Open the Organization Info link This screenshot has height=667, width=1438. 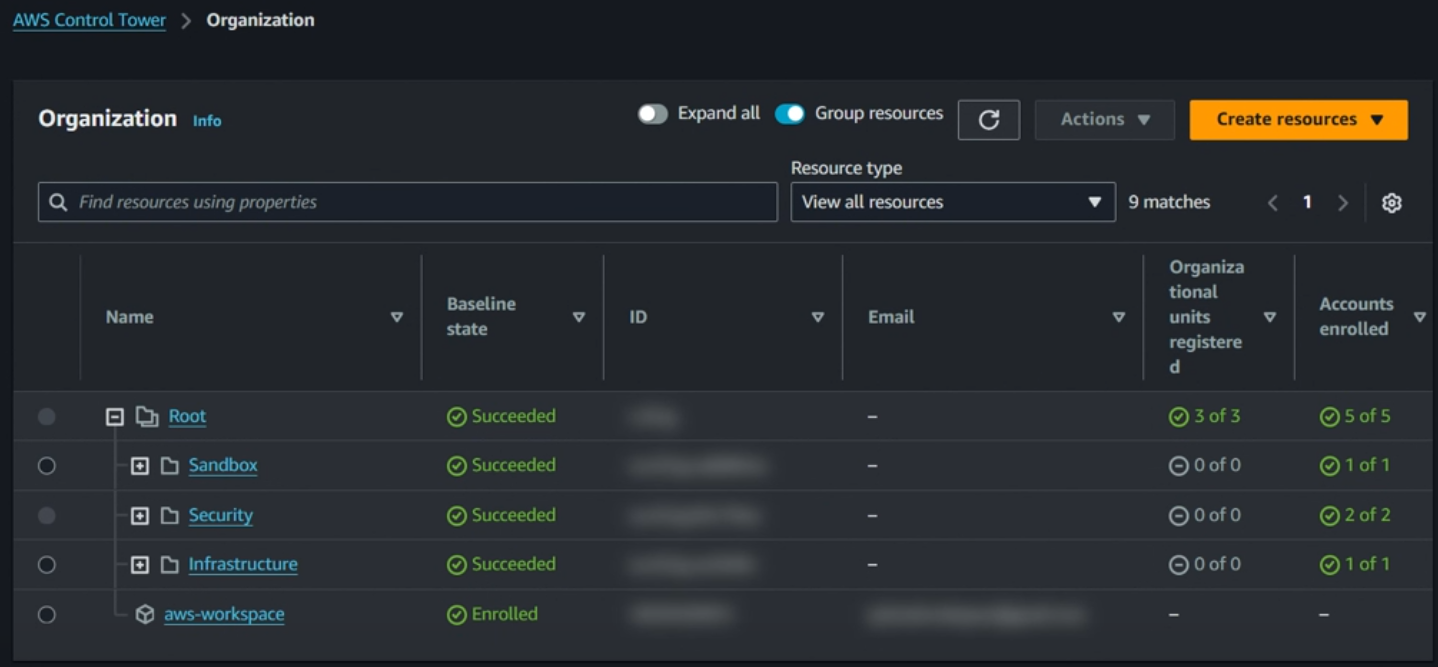(x=207, y=121)
